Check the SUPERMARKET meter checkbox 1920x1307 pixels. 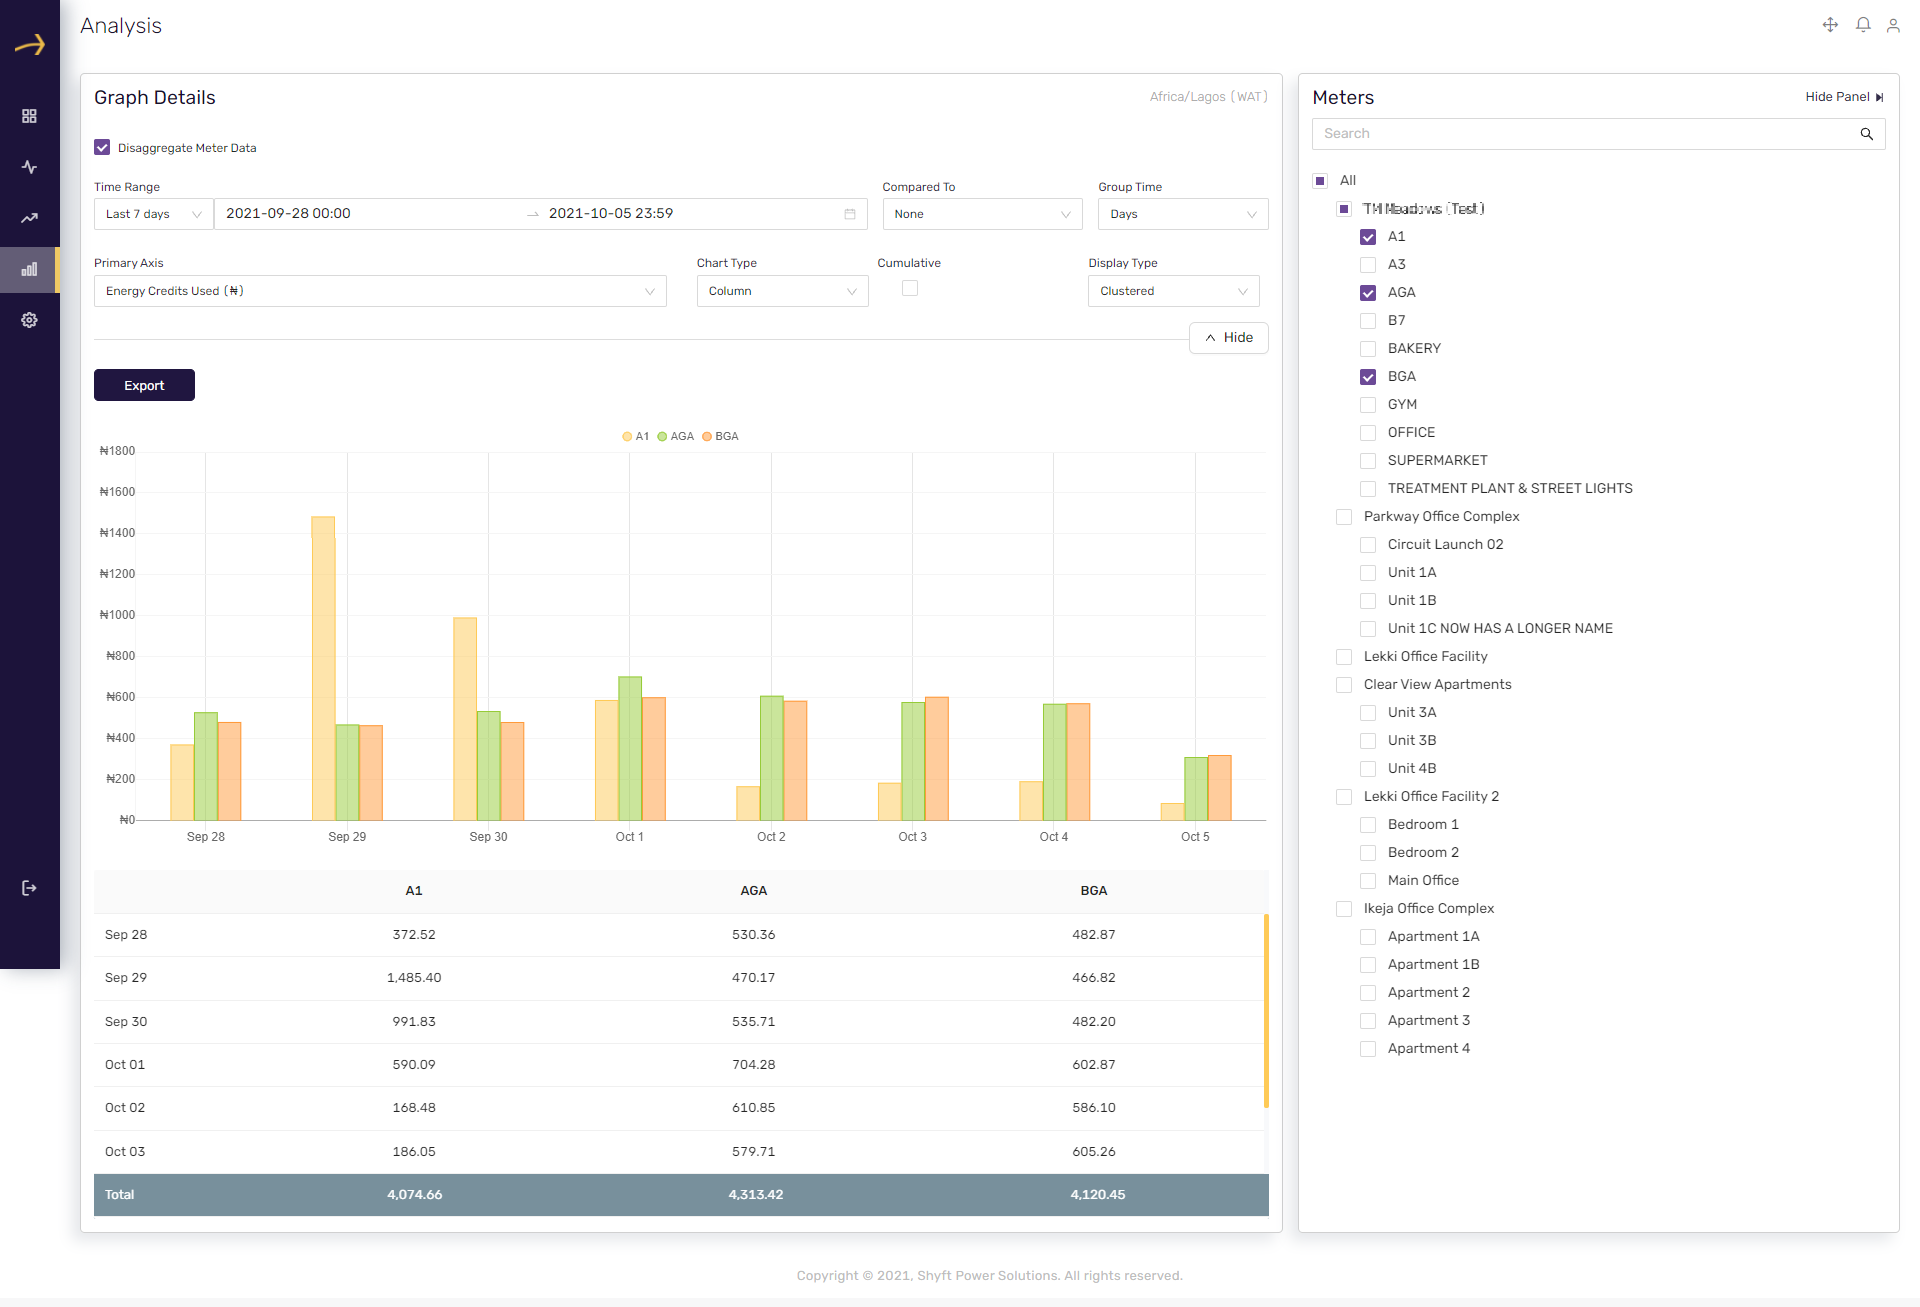click(1368, 461)
